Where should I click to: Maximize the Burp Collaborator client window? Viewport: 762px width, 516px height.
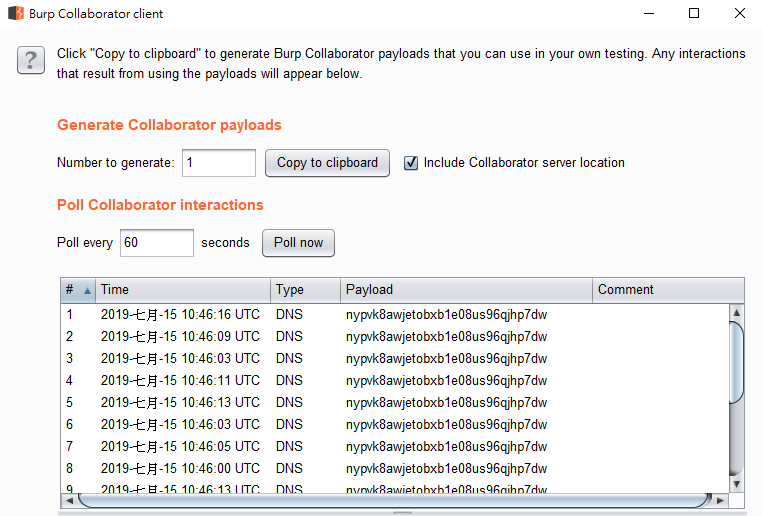[694, 14]
